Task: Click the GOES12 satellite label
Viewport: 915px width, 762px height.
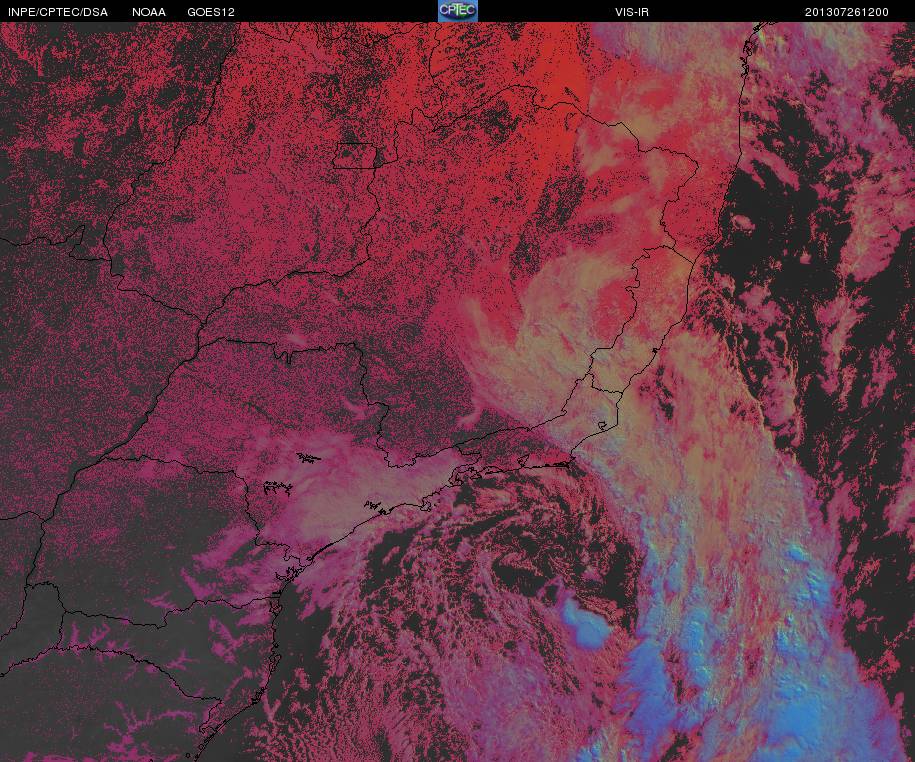Action: coord(211,12)
